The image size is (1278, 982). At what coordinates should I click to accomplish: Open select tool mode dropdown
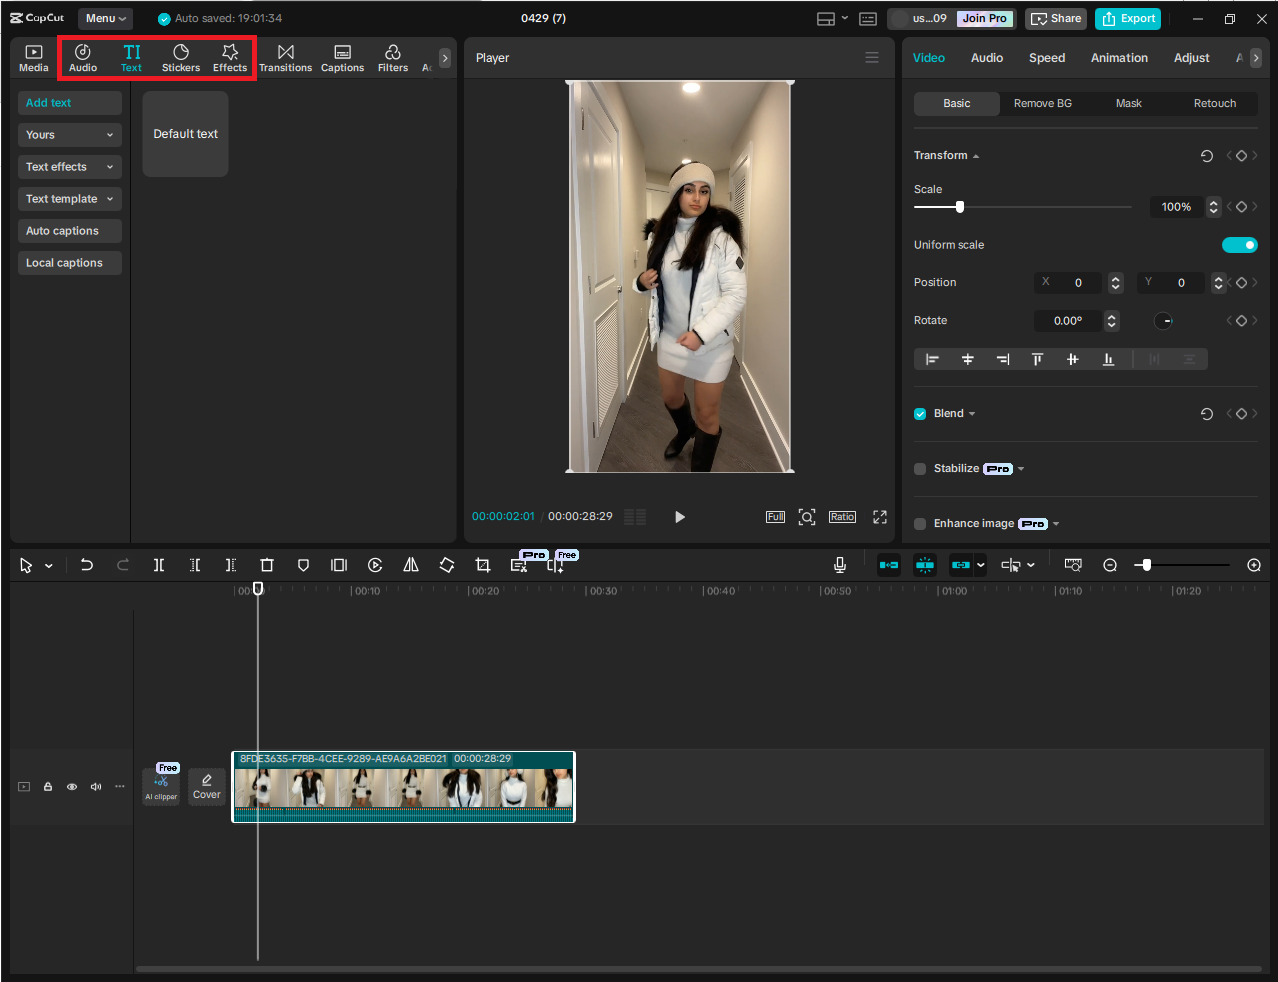click(49, 566)
